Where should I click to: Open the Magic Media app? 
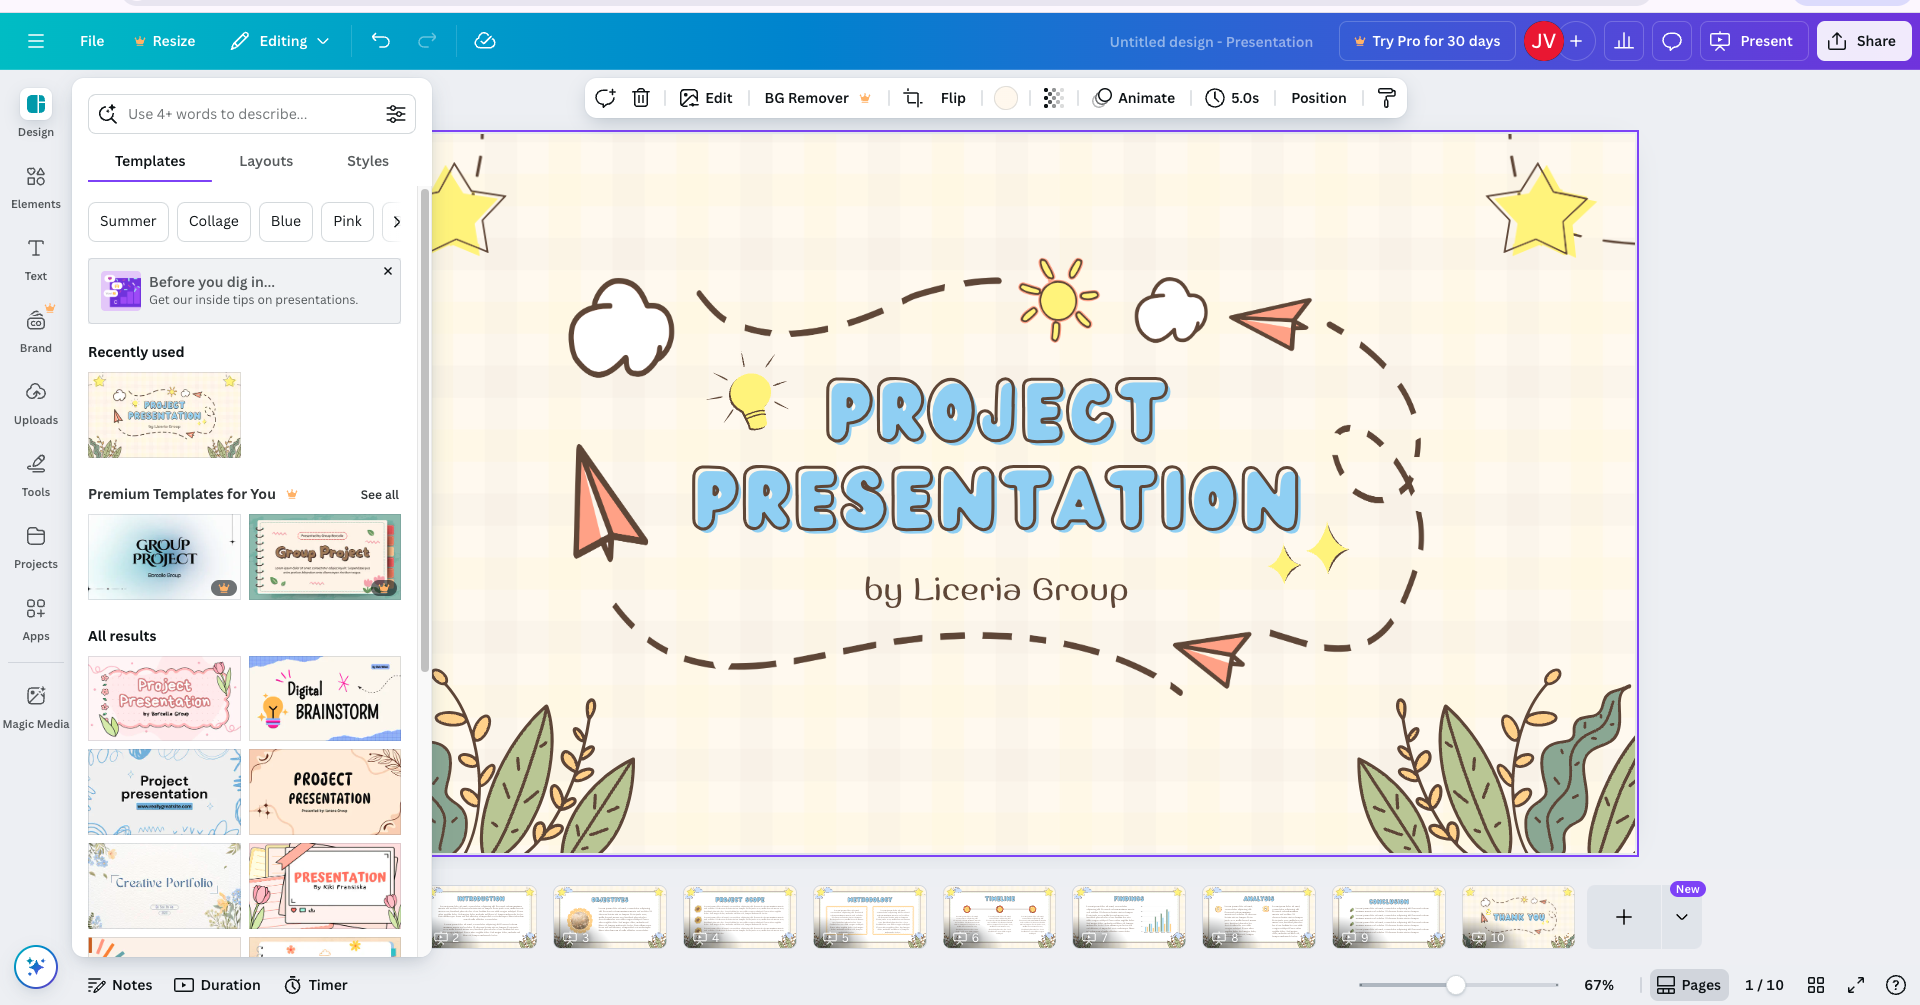[x=36, y=707]
